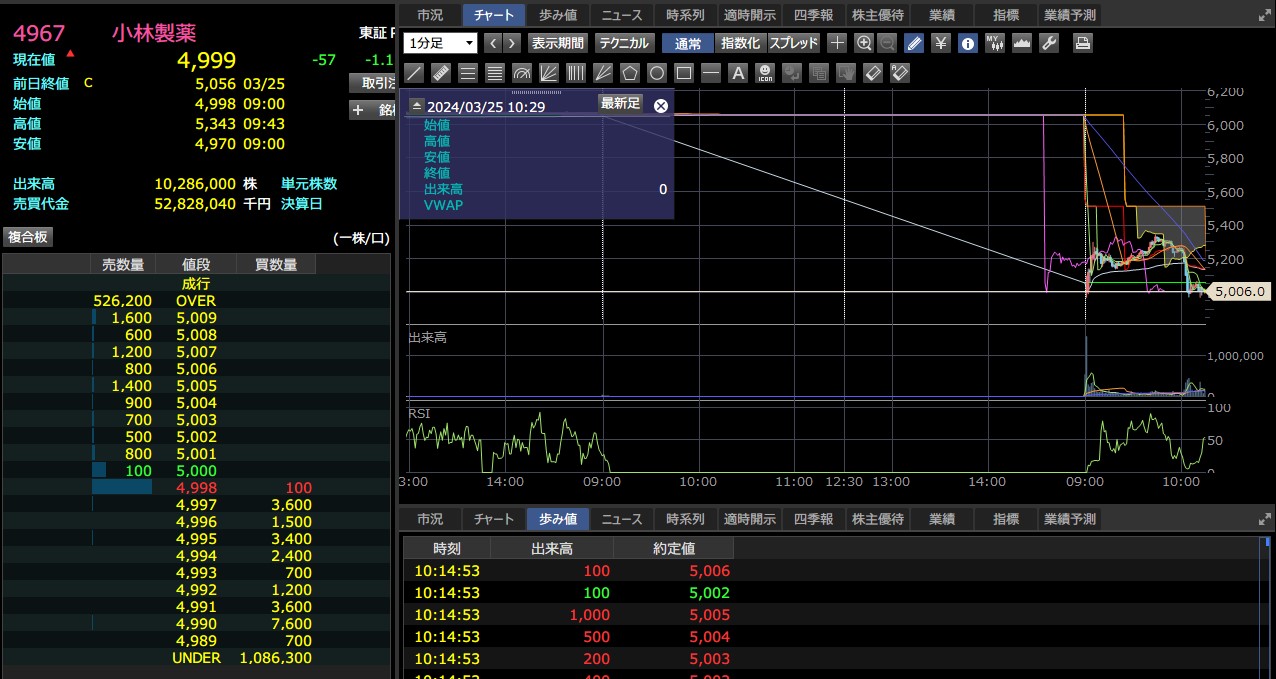Select the eraser tool
The height and width of the screenshot is (679, 1276).
tap(873, 73)
